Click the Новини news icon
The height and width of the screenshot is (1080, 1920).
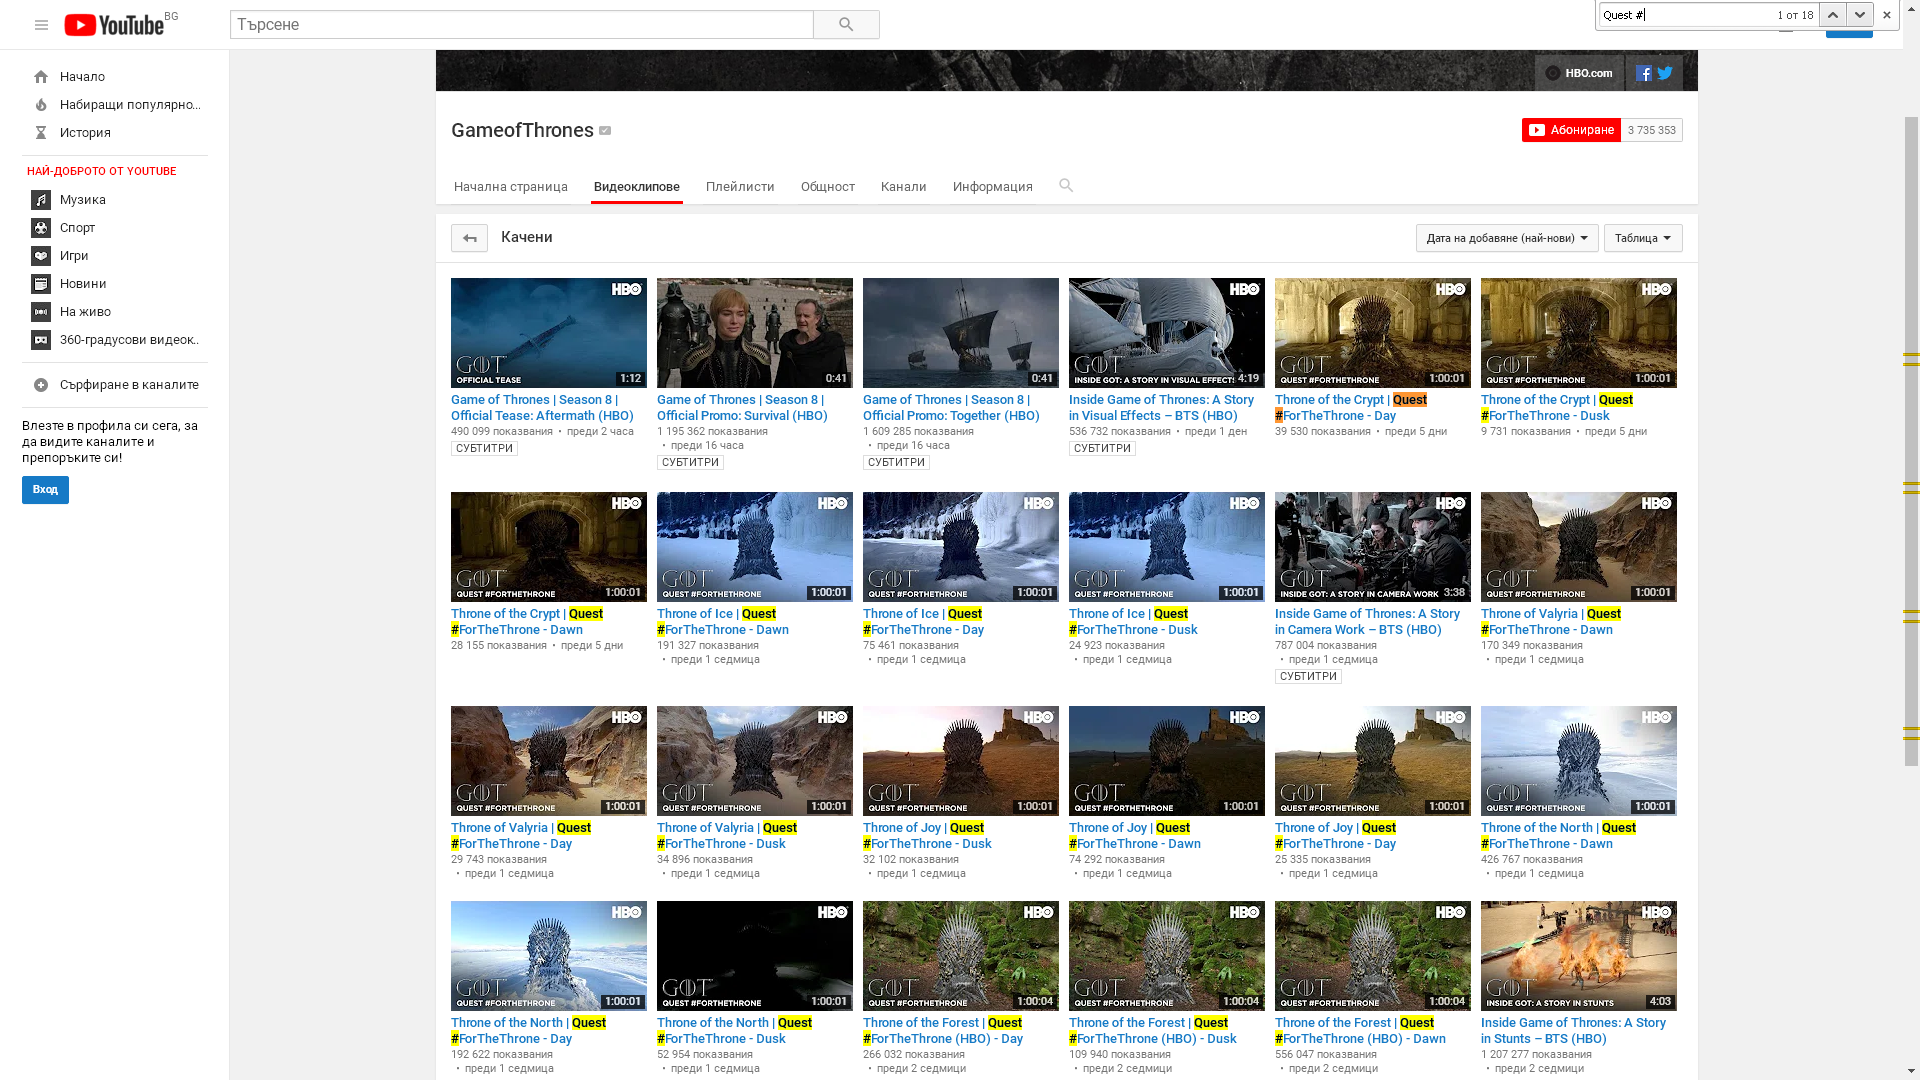(x=41, y=284)
